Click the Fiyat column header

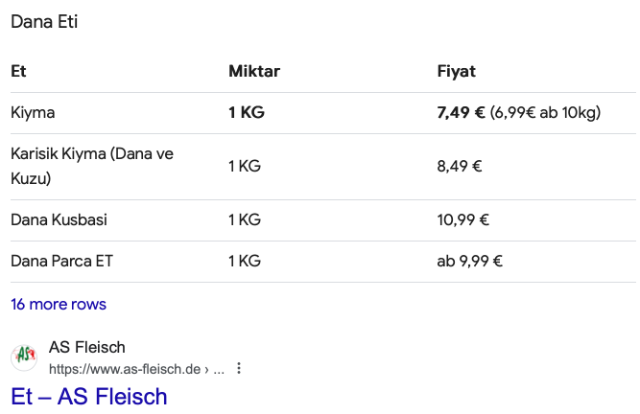(x=456, y=71)
